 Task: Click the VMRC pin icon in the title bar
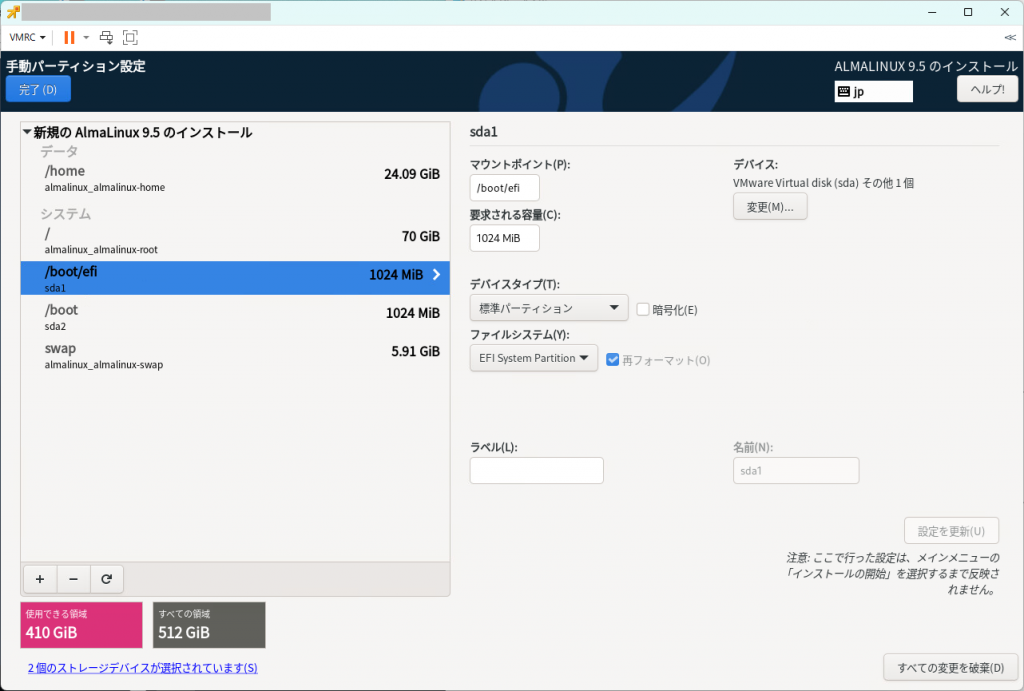(12, 12)
